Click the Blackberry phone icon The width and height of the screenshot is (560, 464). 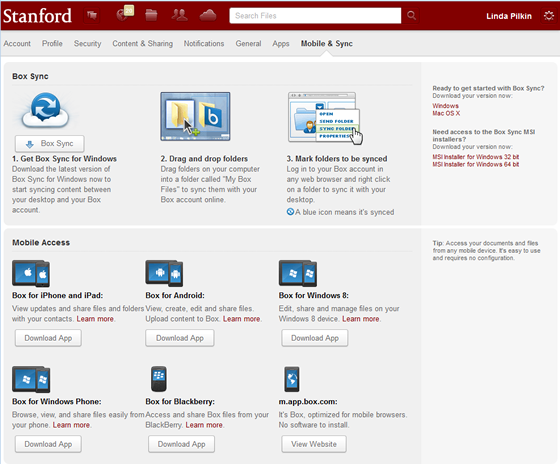pos(159,379)
